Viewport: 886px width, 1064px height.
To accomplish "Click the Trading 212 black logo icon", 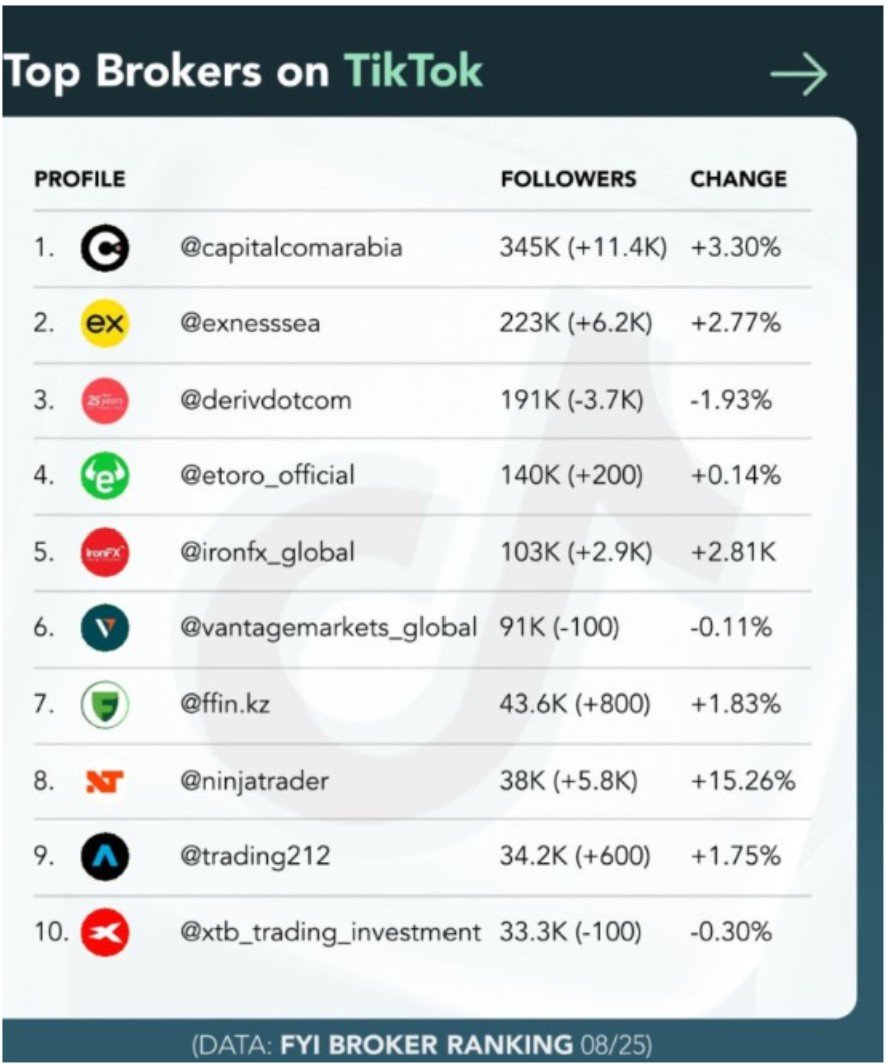I will point(104,857).
